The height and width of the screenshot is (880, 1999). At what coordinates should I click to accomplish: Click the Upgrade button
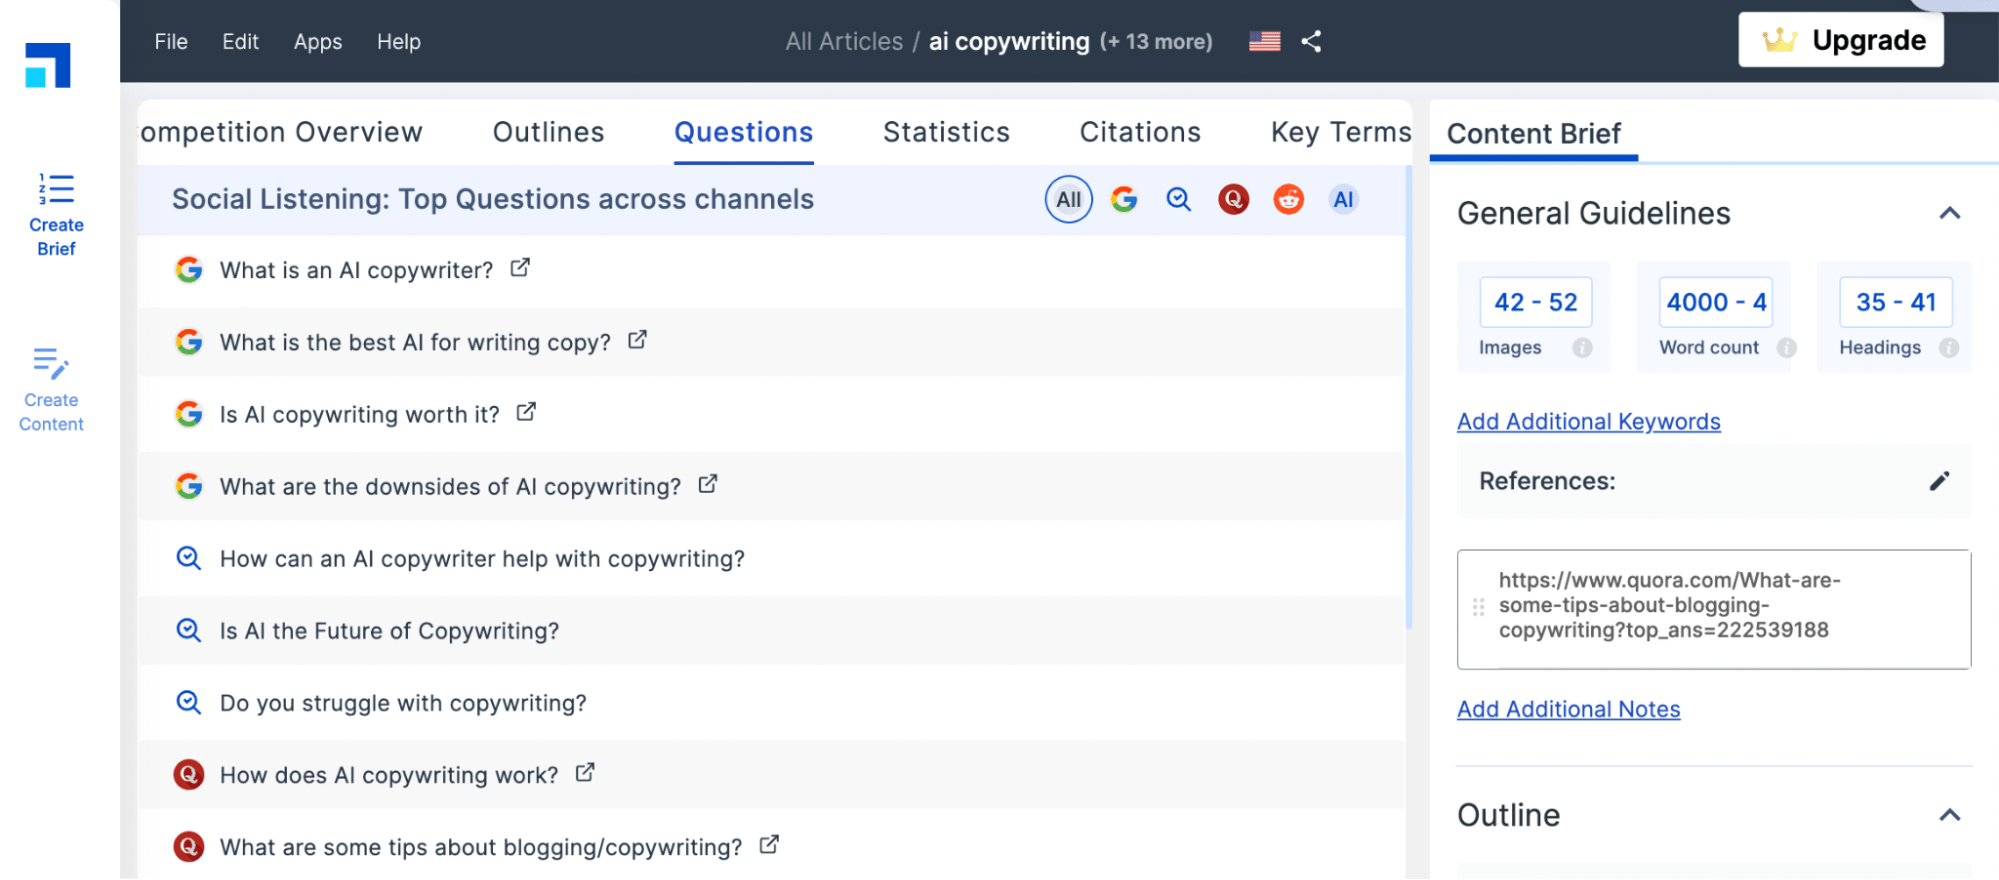tap(1840, 40)
